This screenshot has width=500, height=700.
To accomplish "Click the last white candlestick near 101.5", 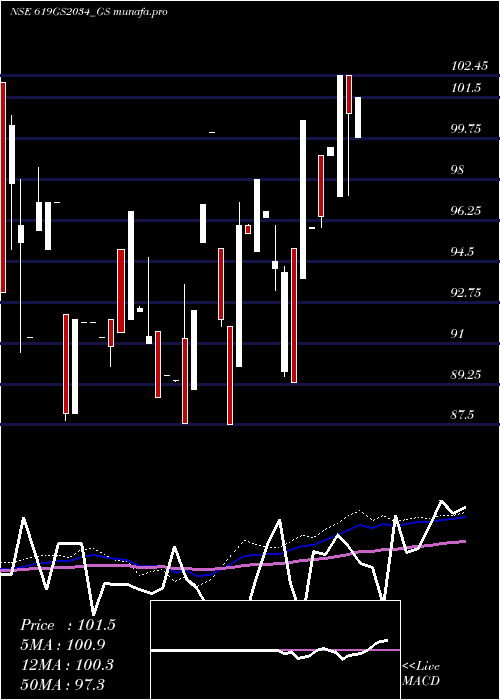I will tap(358, 117).
